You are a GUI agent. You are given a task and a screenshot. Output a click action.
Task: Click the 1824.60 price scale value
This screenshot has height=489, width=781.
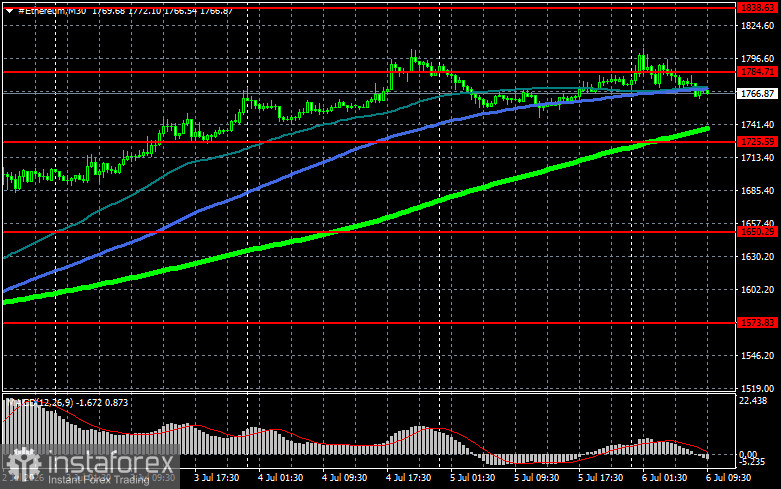click(x=758, y=26)
